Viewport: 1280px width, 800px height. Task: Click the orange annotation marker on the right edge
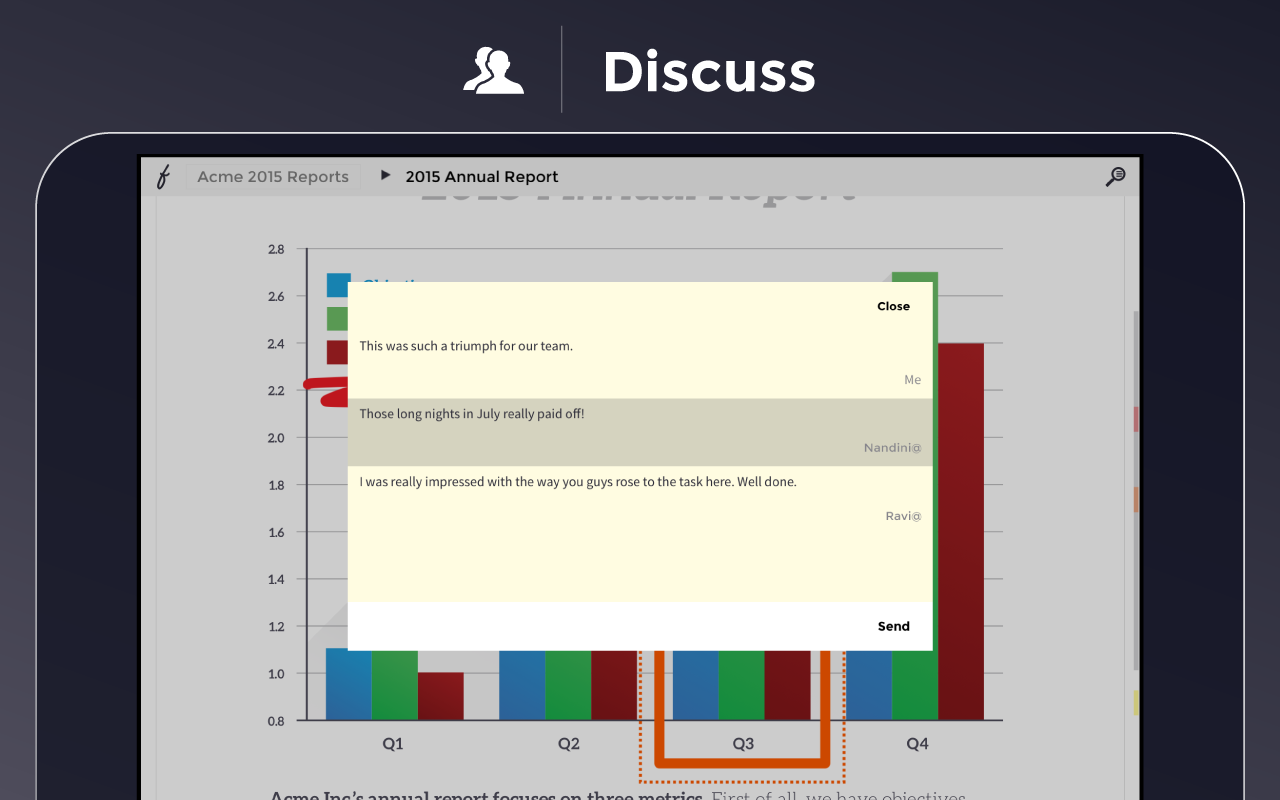coord(1136,499)
